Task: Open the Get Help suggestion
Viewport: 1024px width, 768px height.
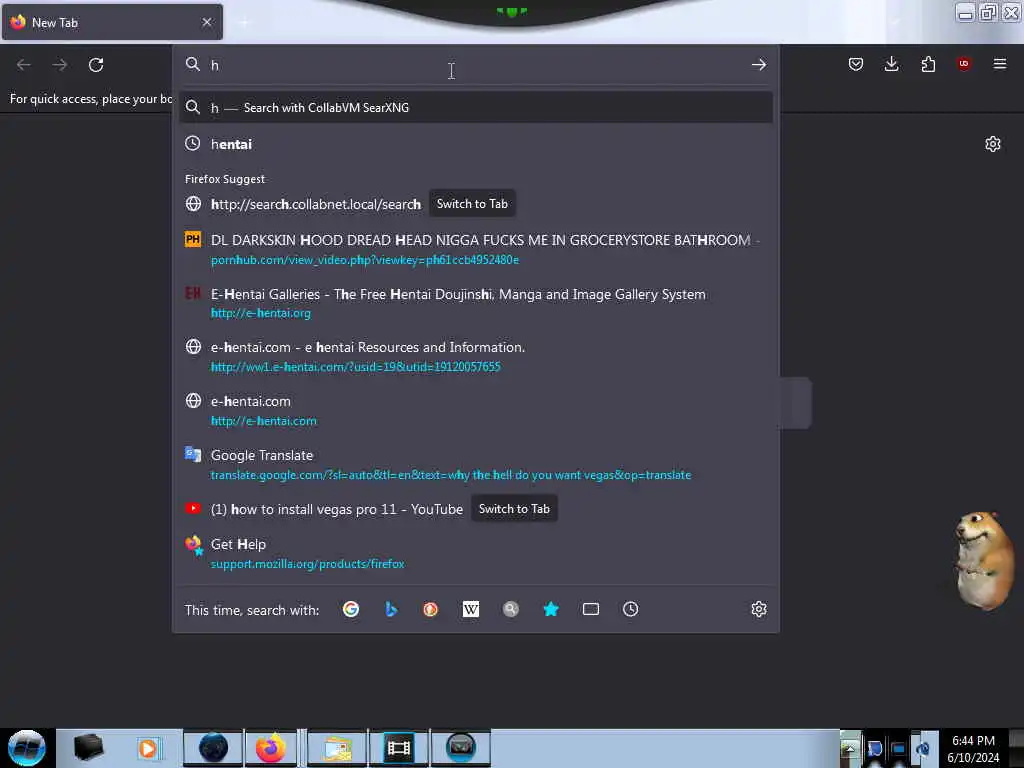Action: coord(475,553)
